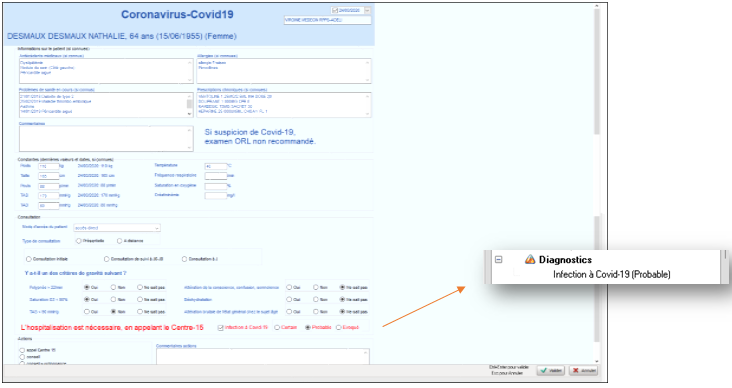The image size is (732, 388).
Task: Set Saturation O2 criterion to Ne sait pas
Action: tap(140, 299)
